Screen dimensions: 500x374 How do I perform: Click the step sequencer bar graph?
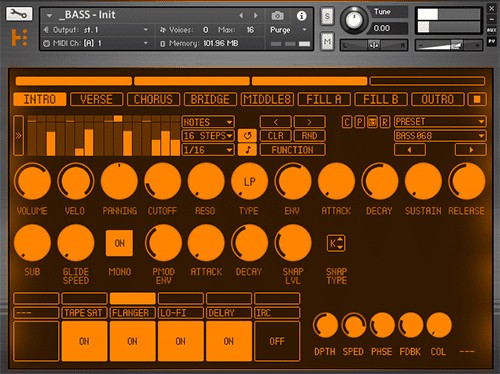tap(104, 136)
